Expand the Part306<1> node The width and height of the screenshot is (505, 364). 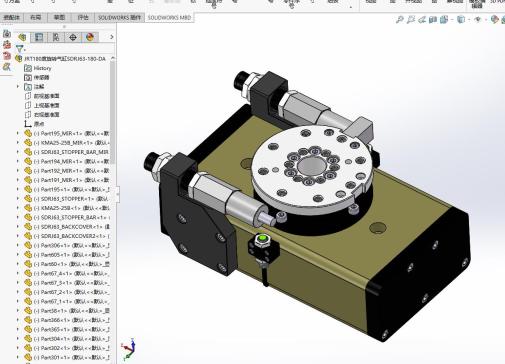[x=18, y=245]
